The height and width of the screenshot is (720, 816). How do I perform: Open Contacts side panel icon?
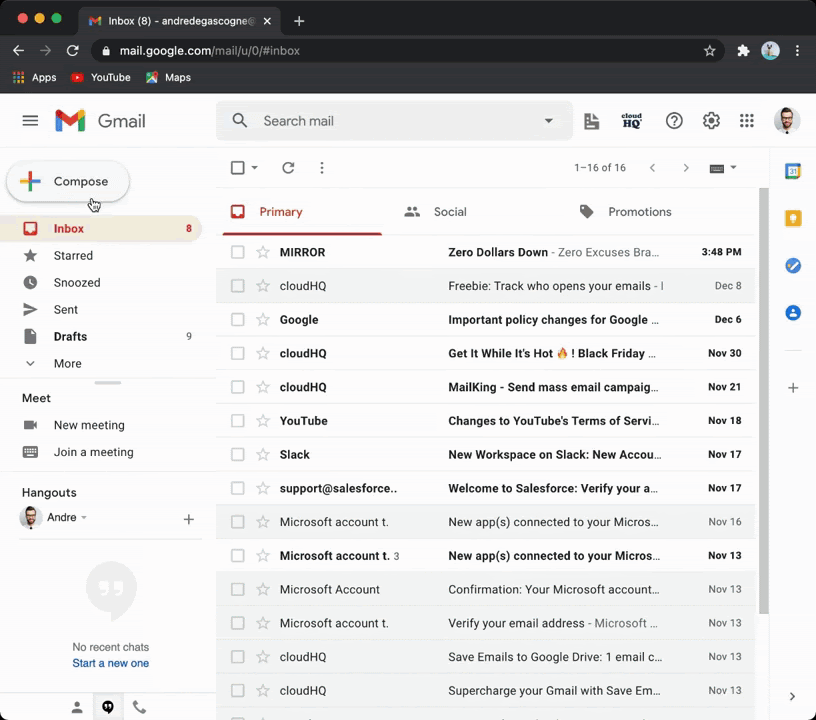tap(793, 313)
